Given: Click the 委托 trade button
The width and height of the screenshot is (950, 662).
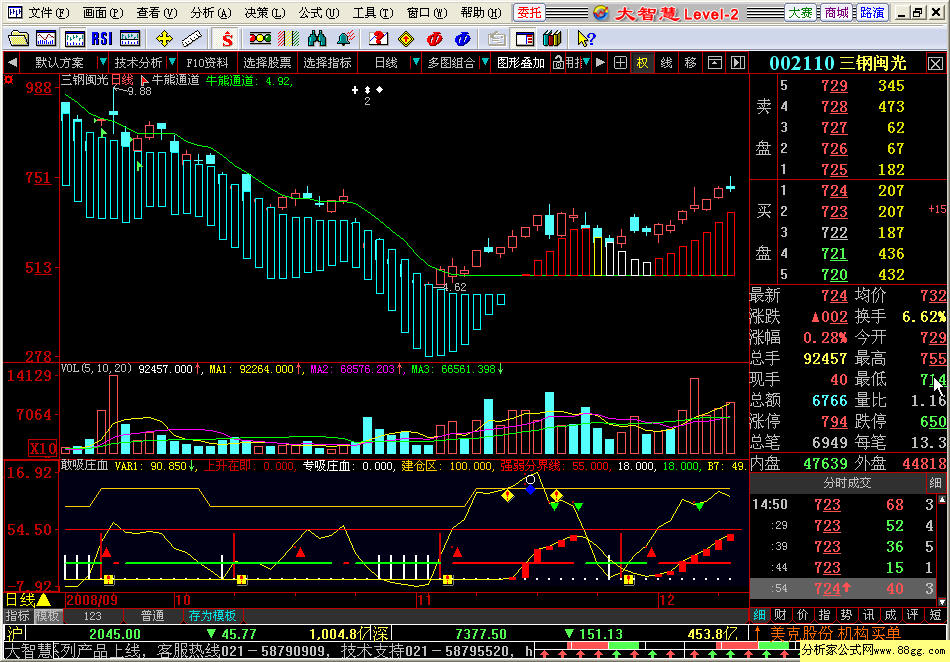Looking at the screenshot, I should click(x=529, y=13).
